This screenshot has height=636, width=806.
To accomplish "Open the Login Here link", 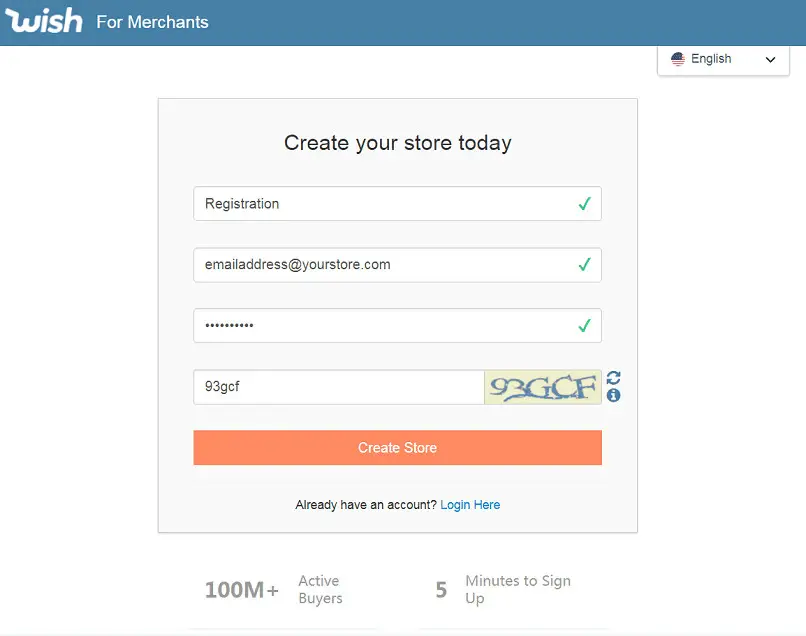I will [x=470, y=505].
